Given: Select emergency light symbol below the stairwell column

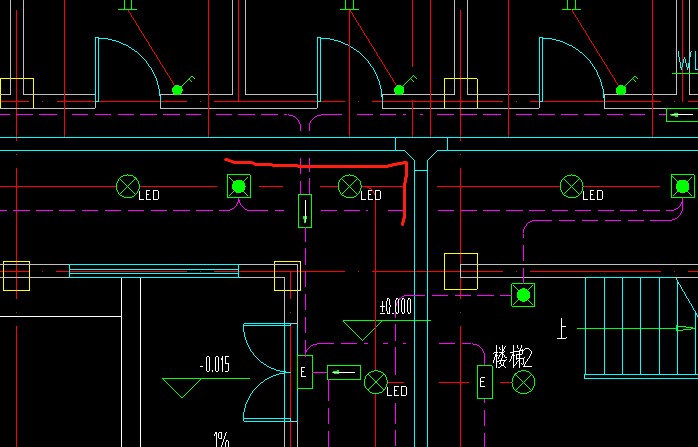Looking at the screenshot, I should click(523, 295).
